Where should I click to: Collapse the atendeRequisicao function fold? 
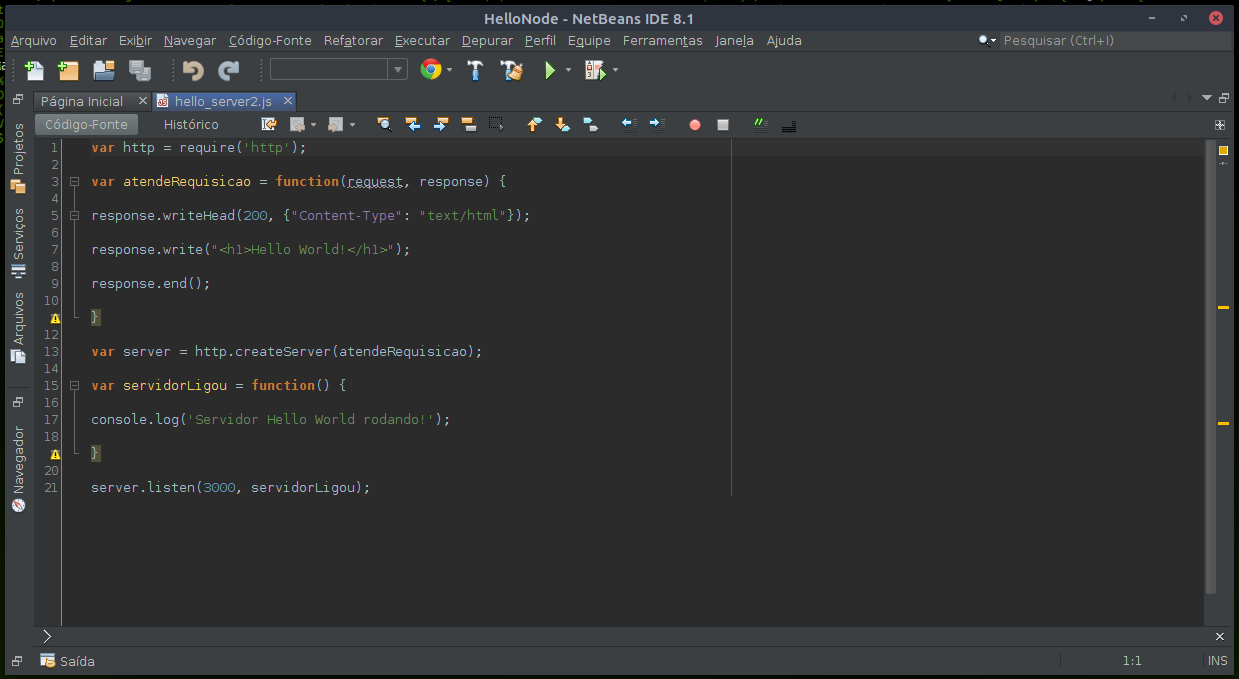[x=74, y=181]
